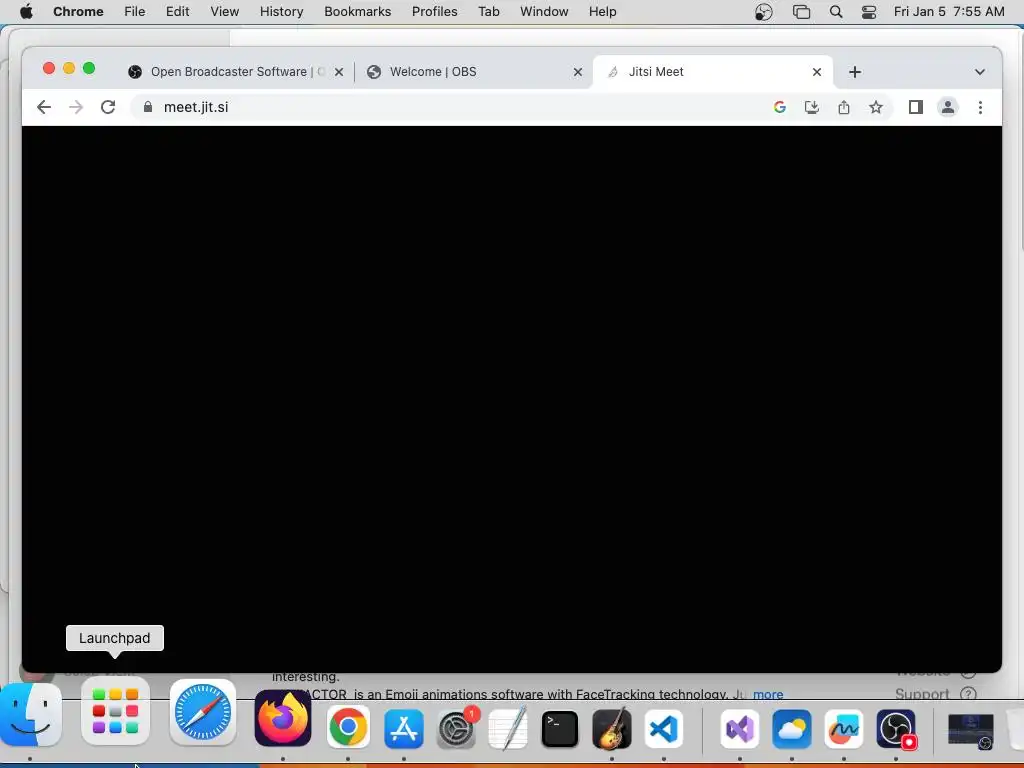Click the Chrome icon in the Dock
The width and height of the screenshot is (1024, 768).
click(348, 726)
